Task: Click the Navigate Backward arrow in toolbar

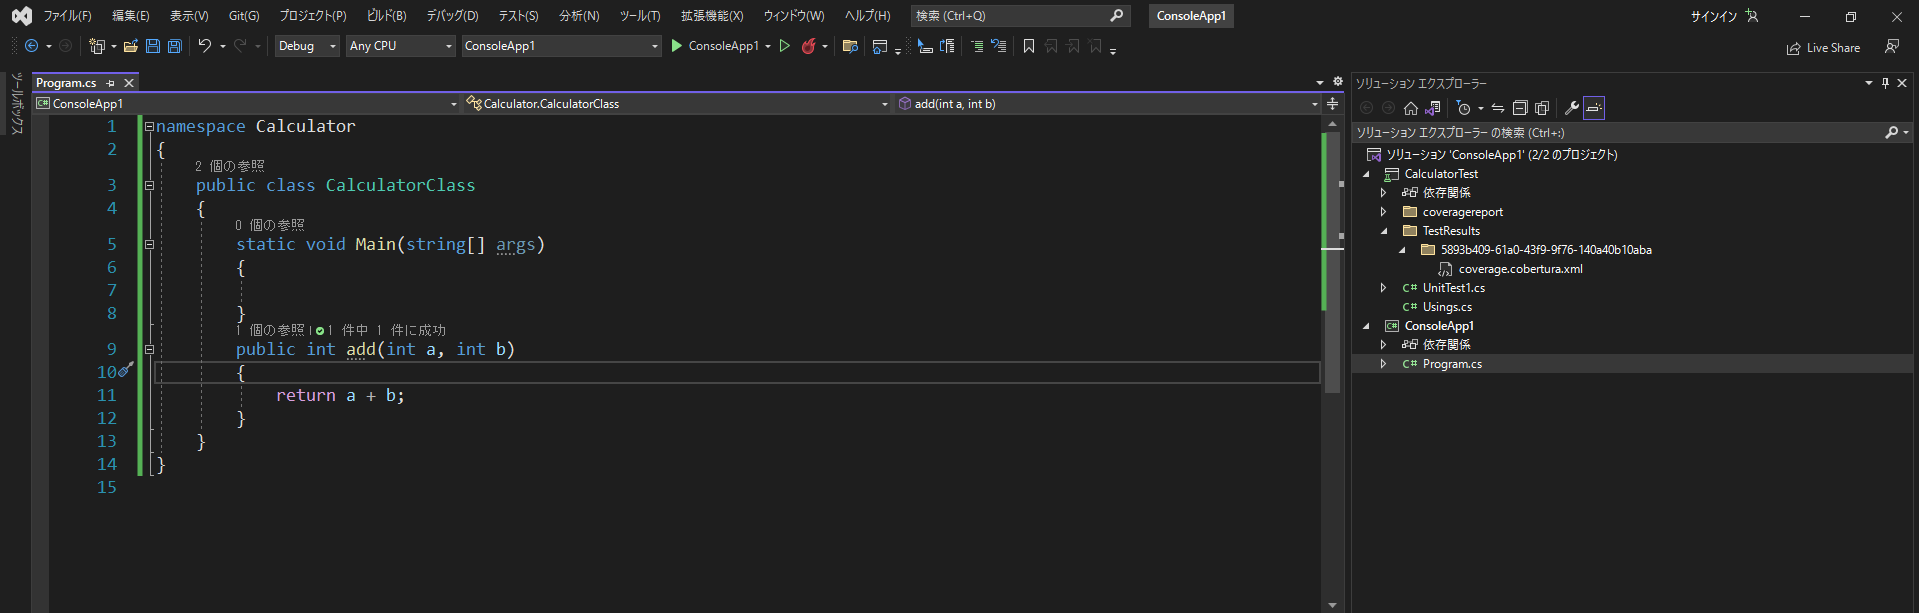Action: [x=32, y=46]
